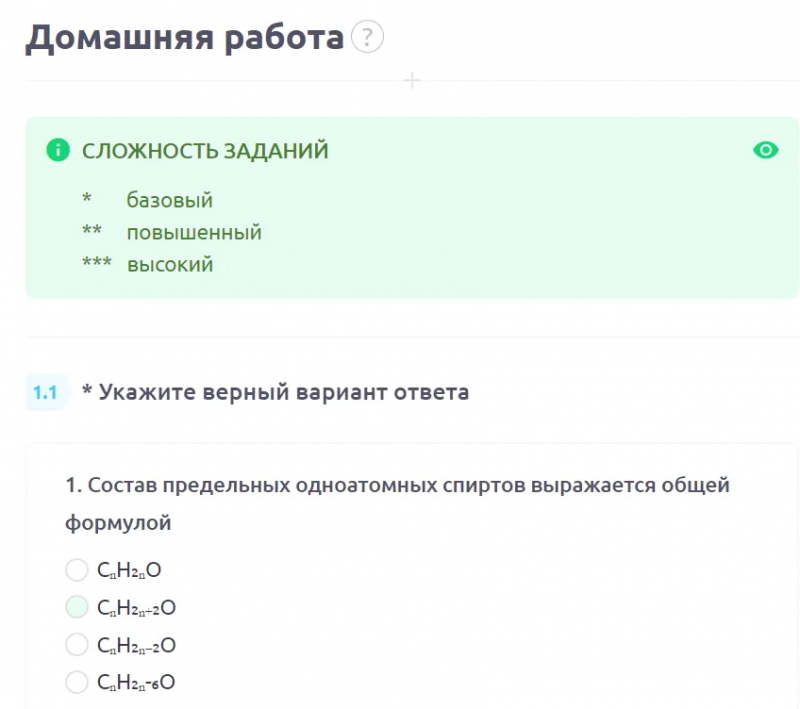800x709 pixels.
Task: Click the высокий difficulty label
Action: pos(170,265)
